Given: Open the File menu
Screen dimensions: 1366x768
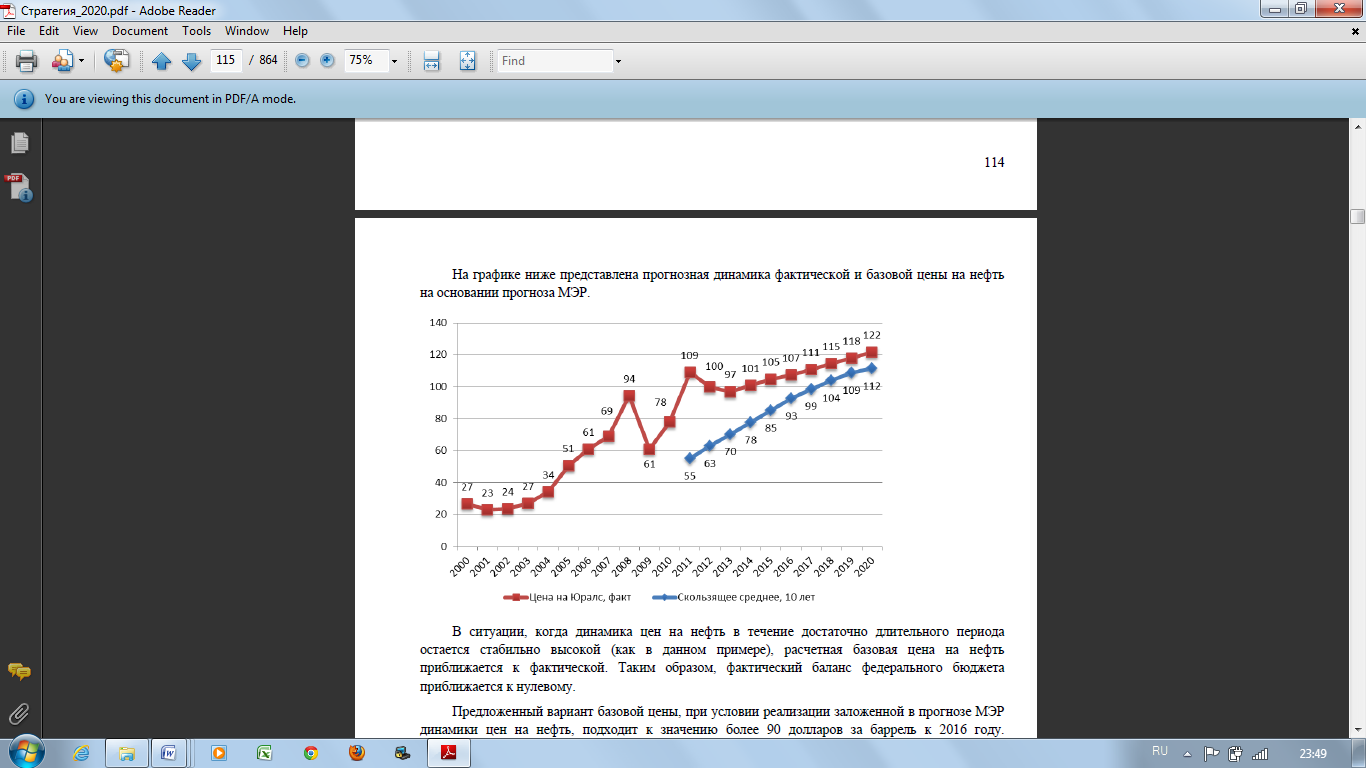Looking at the screenshot, I should (16, 31).
